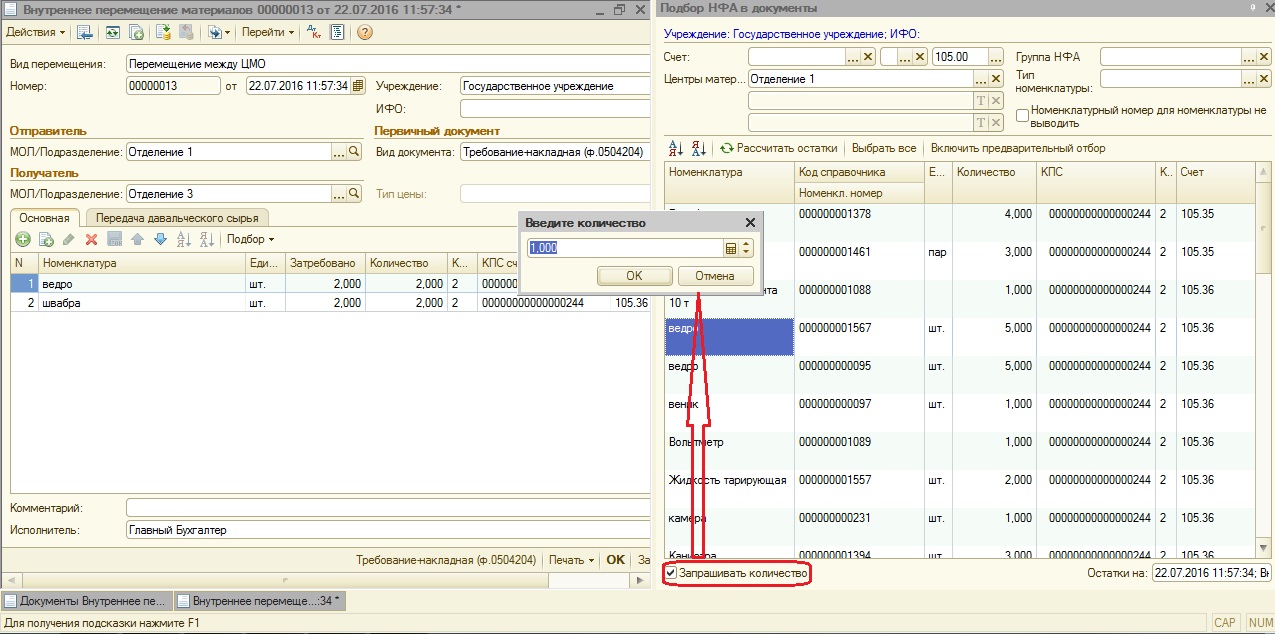Click OK button at document bottom
Viewport: 1275px width, 634px height.
pos(616,560)
